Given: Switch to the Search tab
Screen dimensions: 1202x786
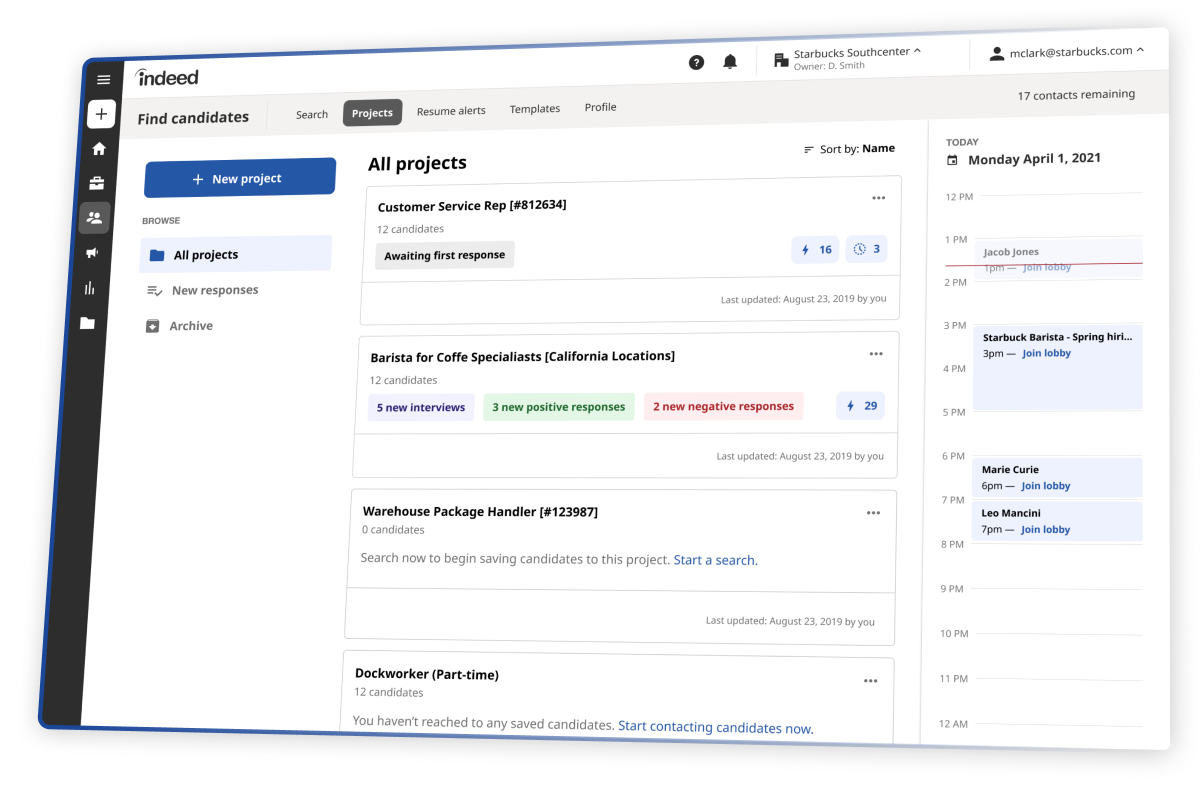Looking at the screenshot, I should coord(312,115).
